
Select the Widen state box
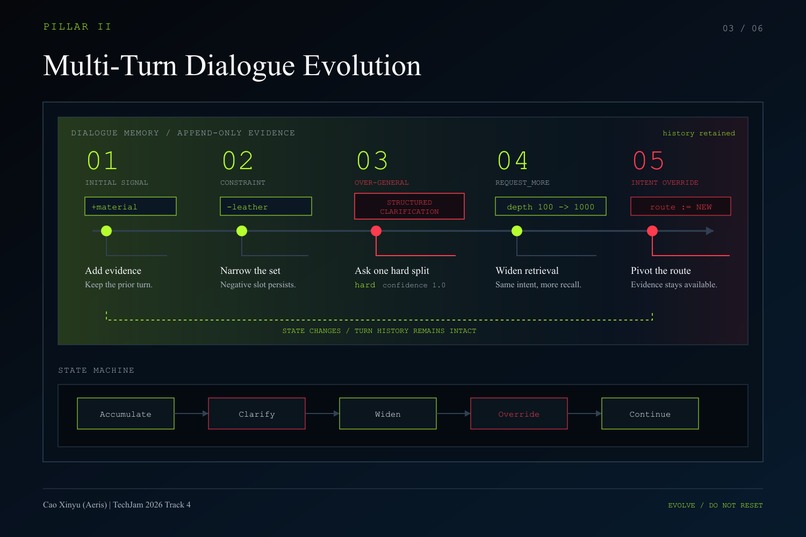pyautogui.click(x=388, y=414)
